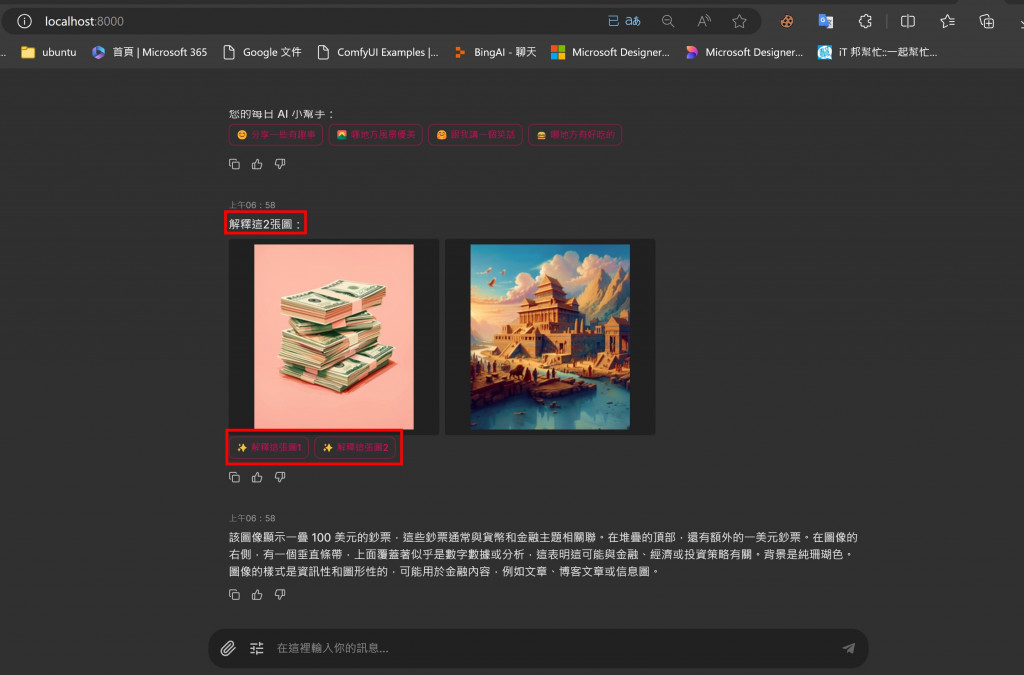This screenshot has height=675, width=1024.
Task: Open the 首頁 | Microsoft 365 bookmark
Action: [x=150, y=52]
